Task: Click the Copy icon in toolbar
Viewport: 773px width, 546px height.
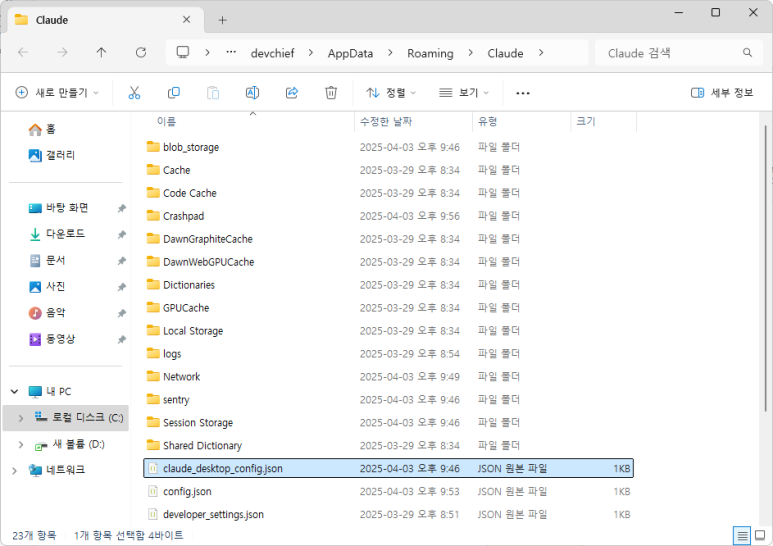Action: click(174, 93)
